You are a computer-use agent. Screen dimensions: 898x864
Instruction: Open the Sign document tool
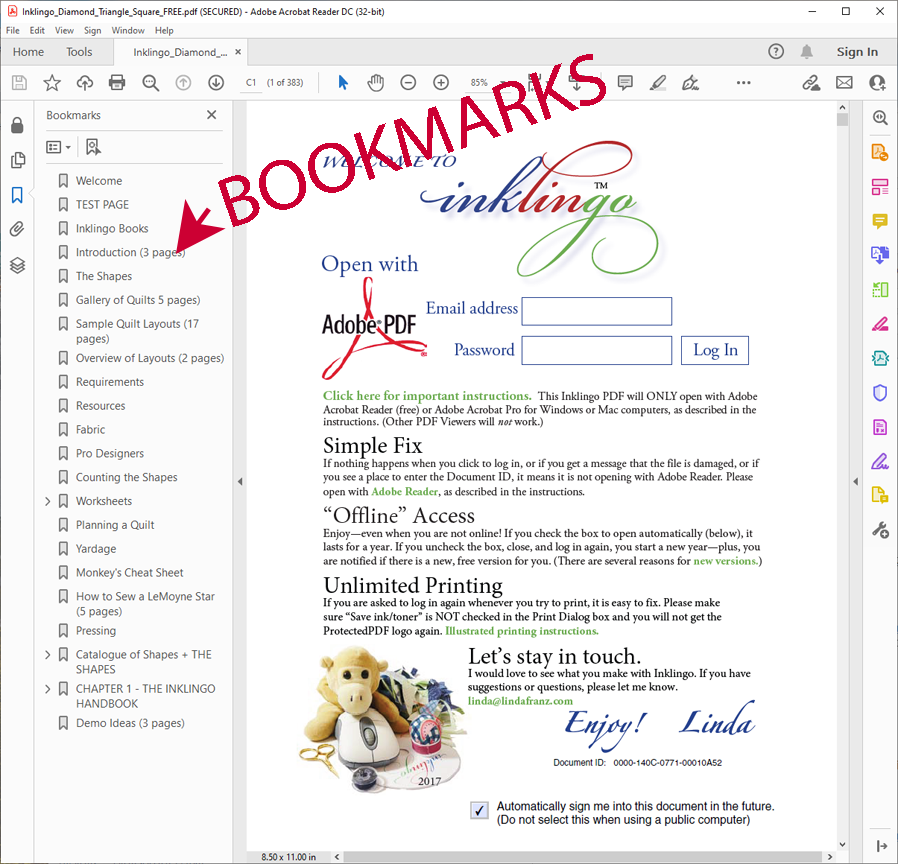click(691, 83)
